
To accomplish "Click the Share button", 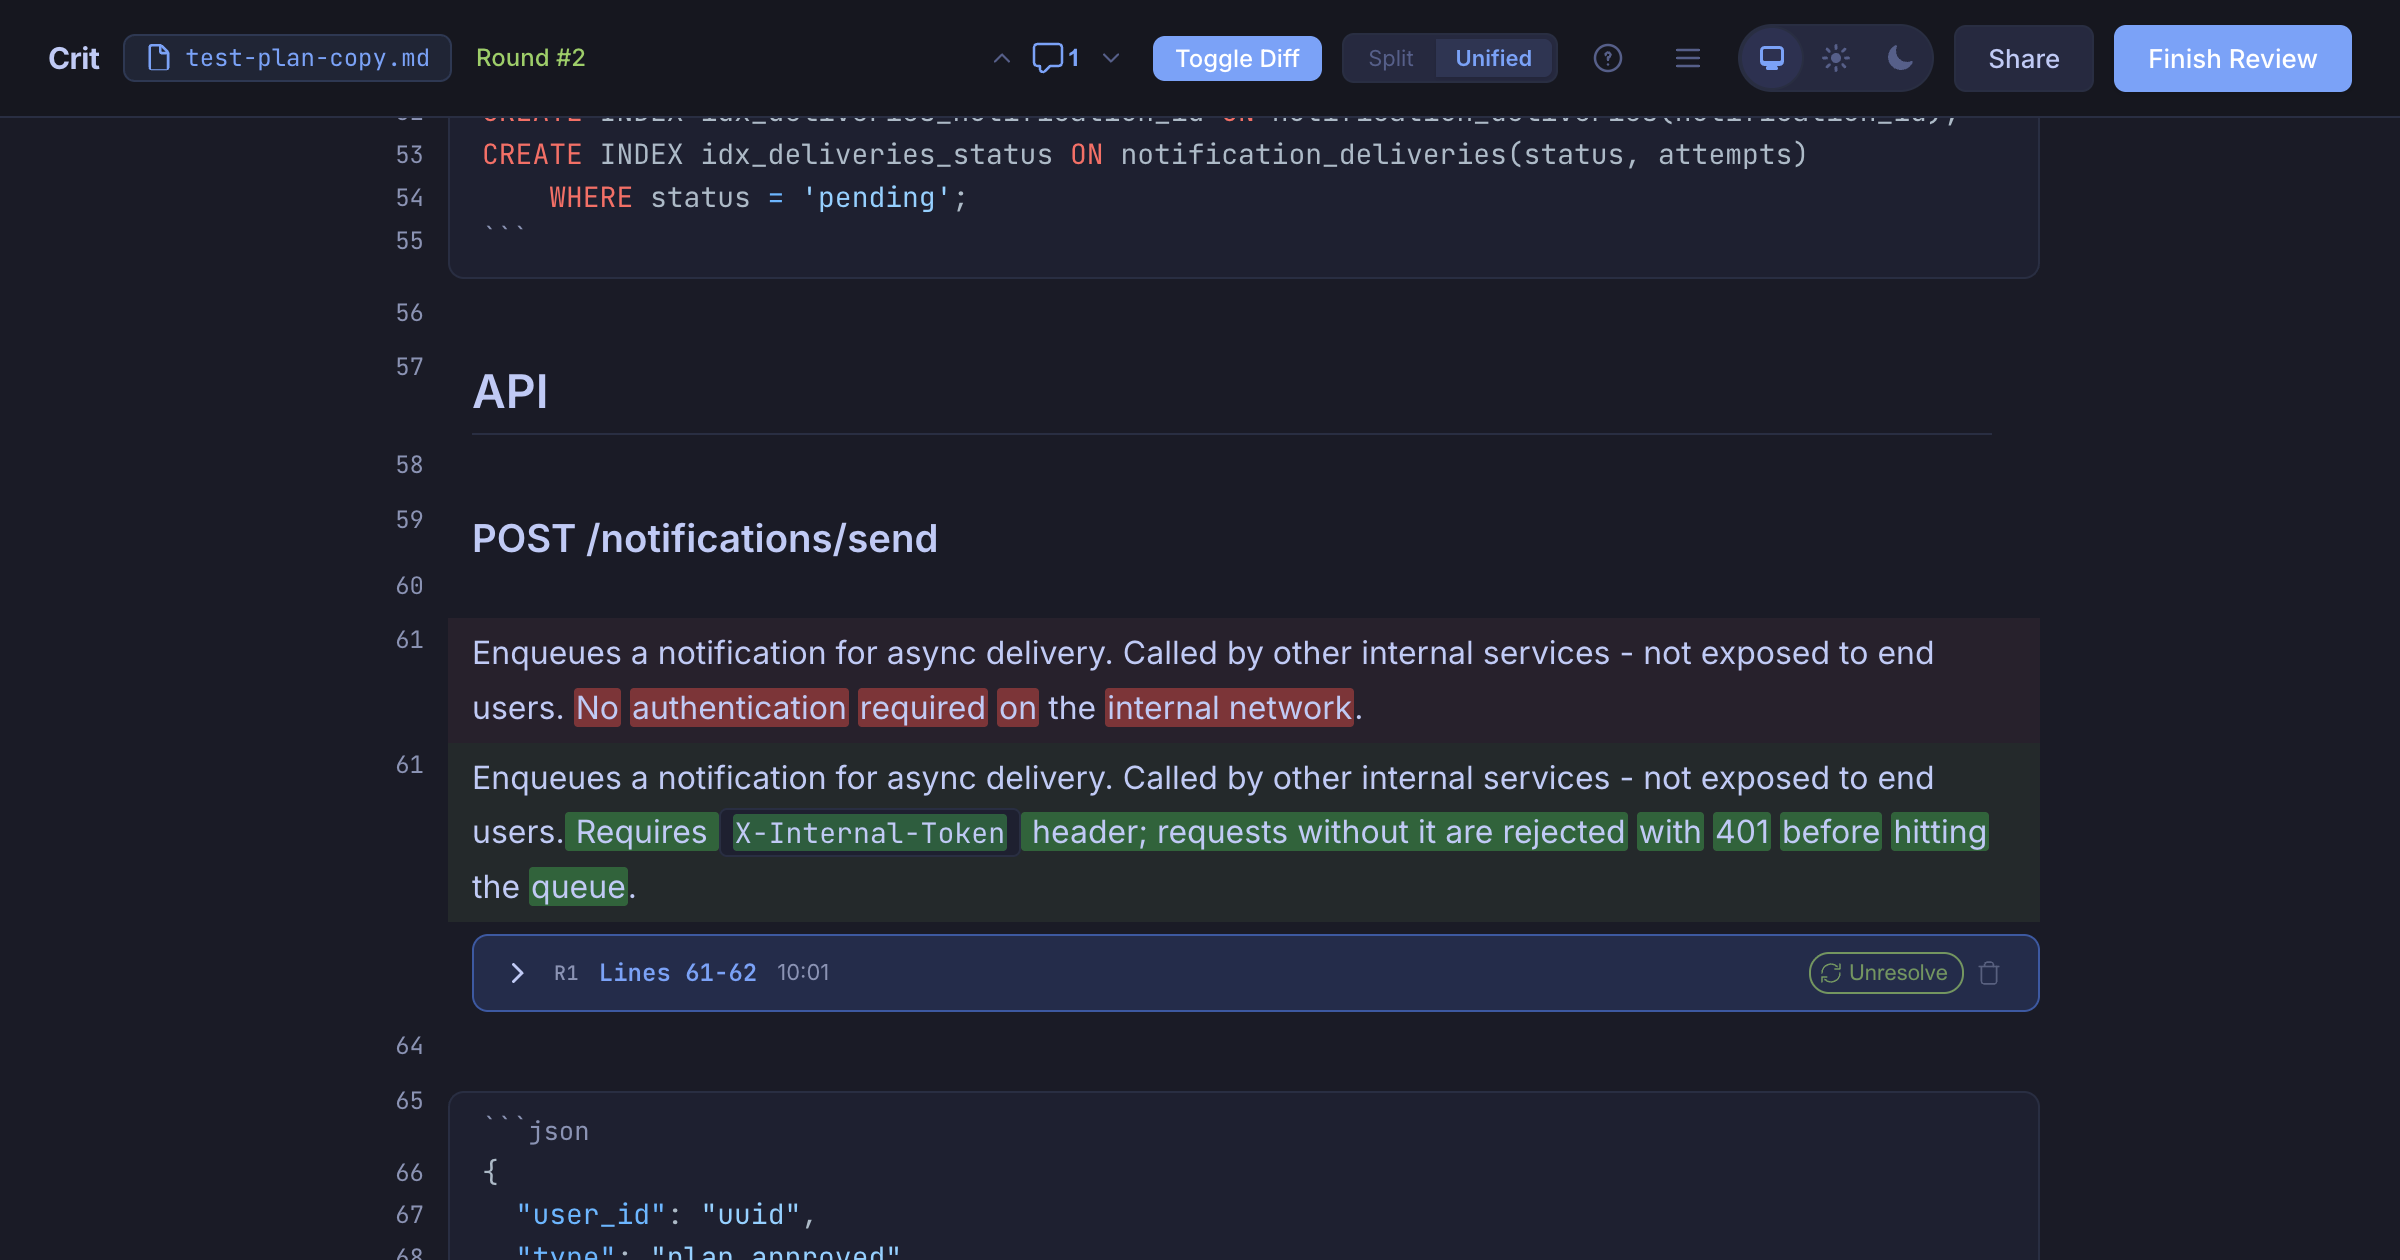I will [x=2024, y=58].
